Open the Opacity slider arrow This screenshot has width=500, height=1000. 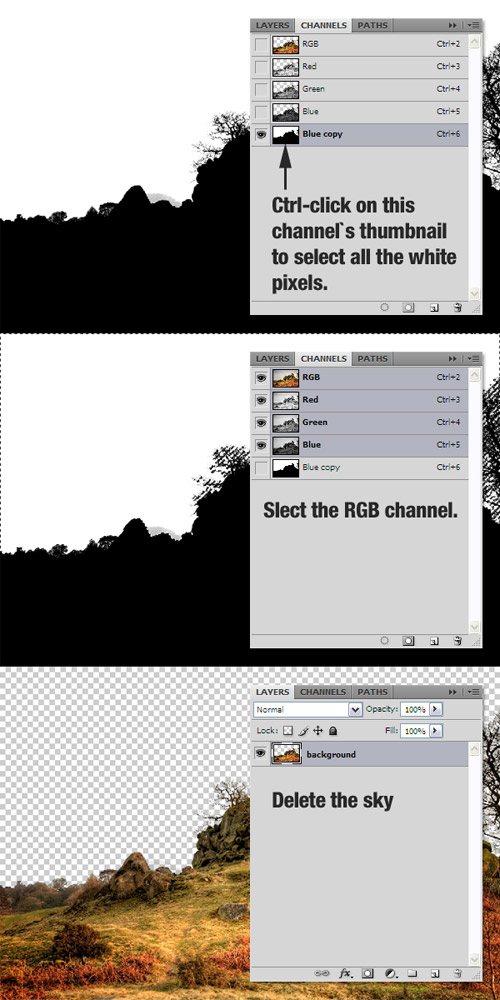click(436, 709)
